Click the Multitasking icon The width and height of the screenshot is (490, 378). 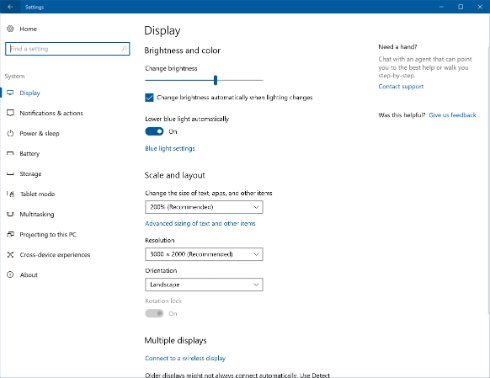(x=10, y=214)
